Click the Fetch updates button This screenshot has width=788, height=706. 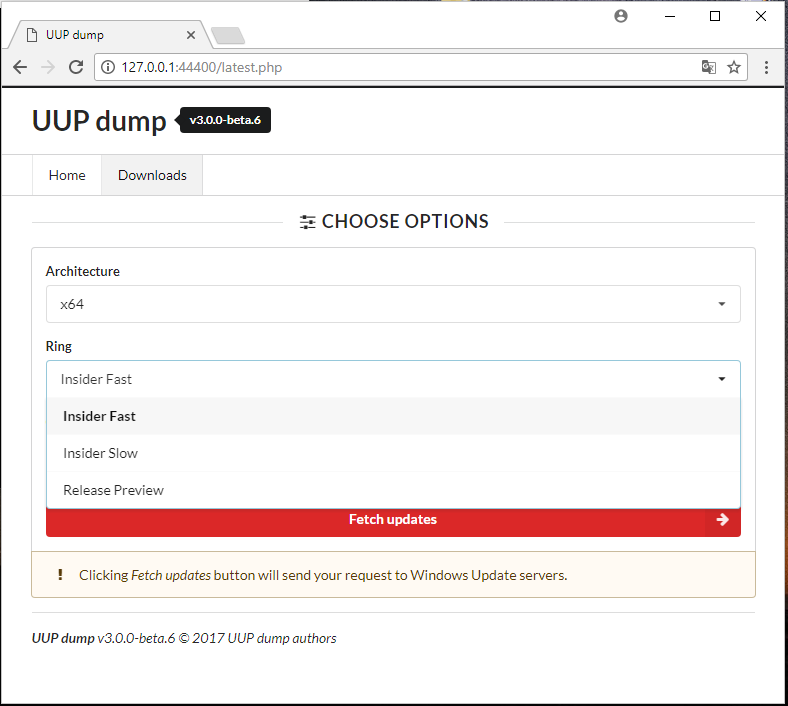click(393, 522)
